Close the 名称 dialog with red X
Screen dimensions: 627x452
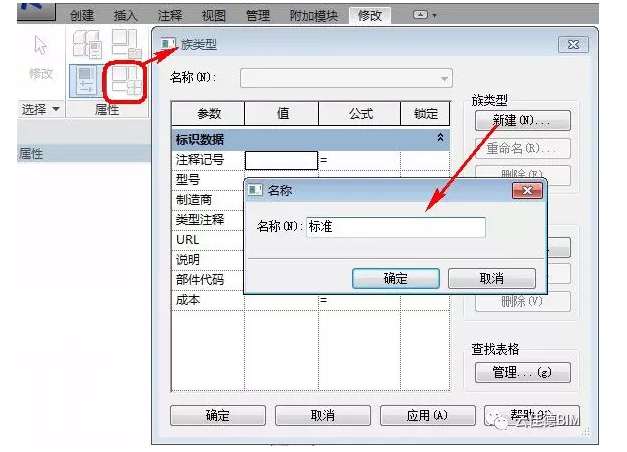(527, 190)
